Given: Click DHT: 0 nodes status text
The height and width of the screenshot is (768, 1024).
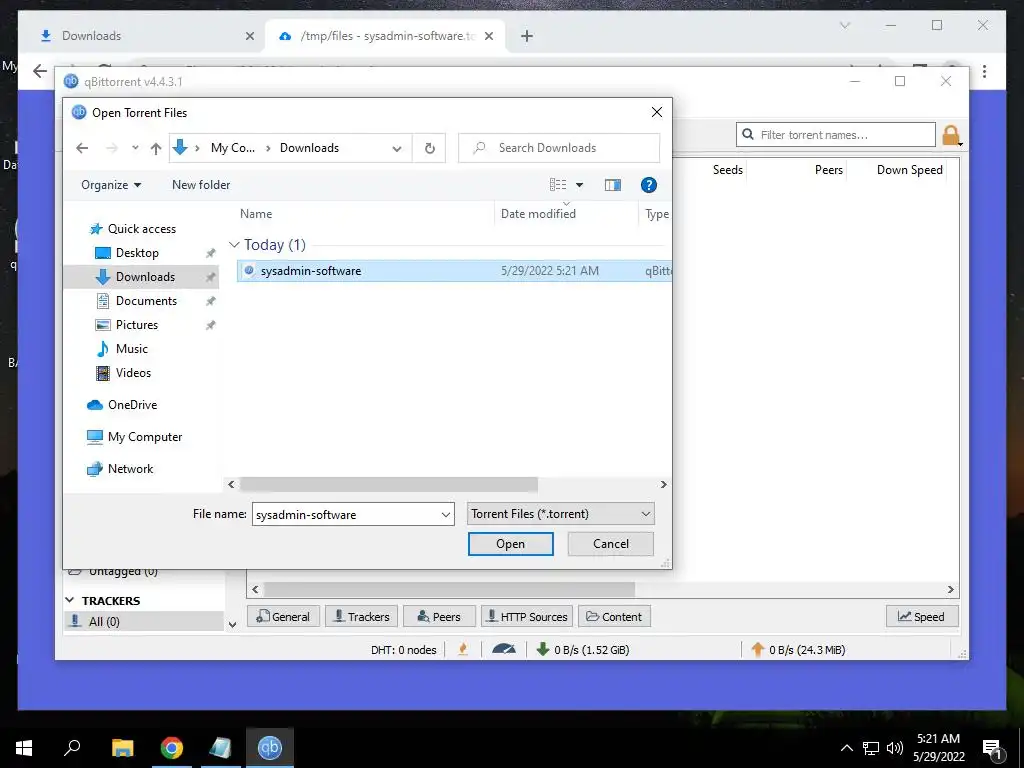Looking at the screenshot, I should [x=404, y=650].
